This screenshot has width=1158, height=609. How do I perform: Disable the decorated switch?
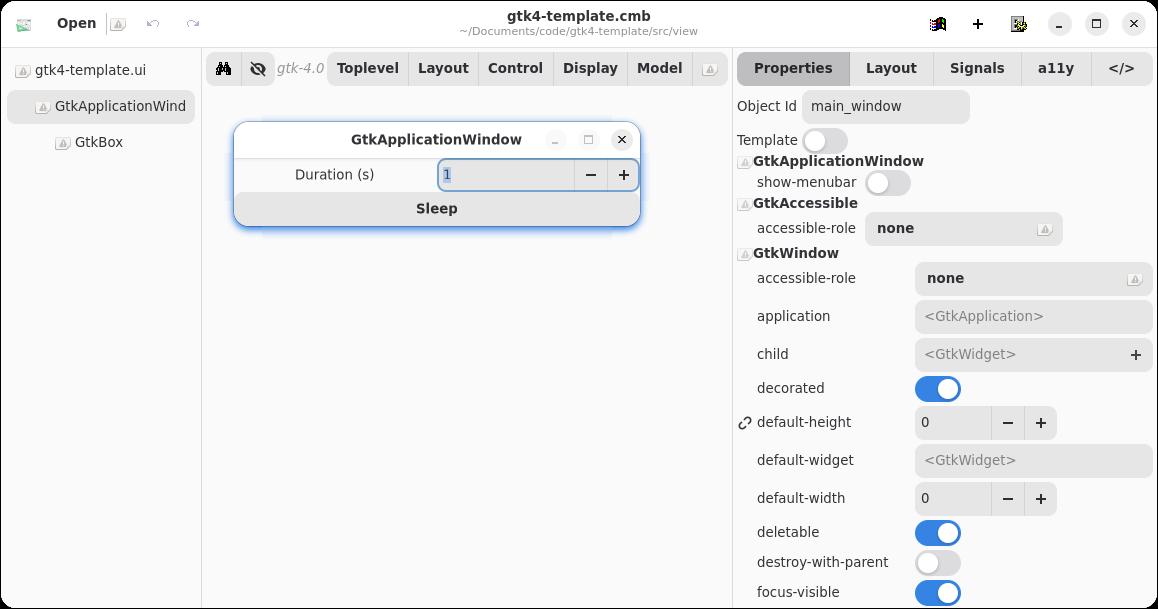[937, 388]
